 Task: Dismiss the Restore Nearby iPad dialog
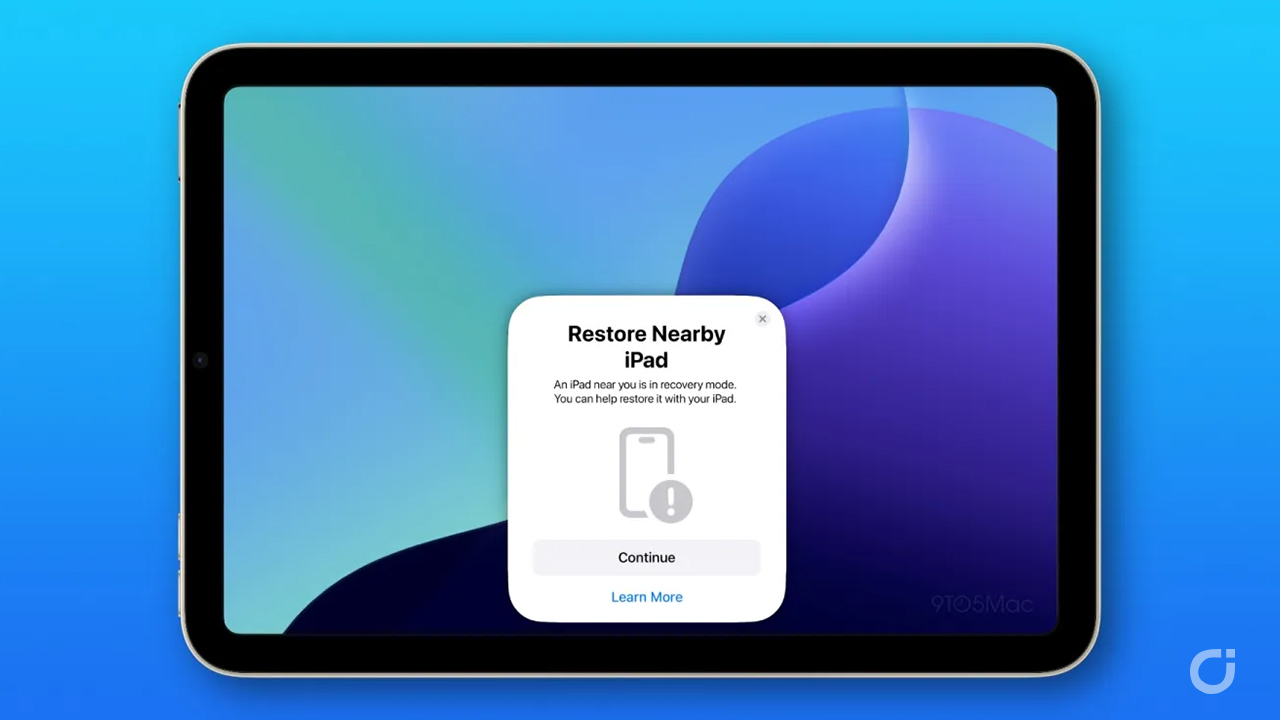tap(762, 319)
